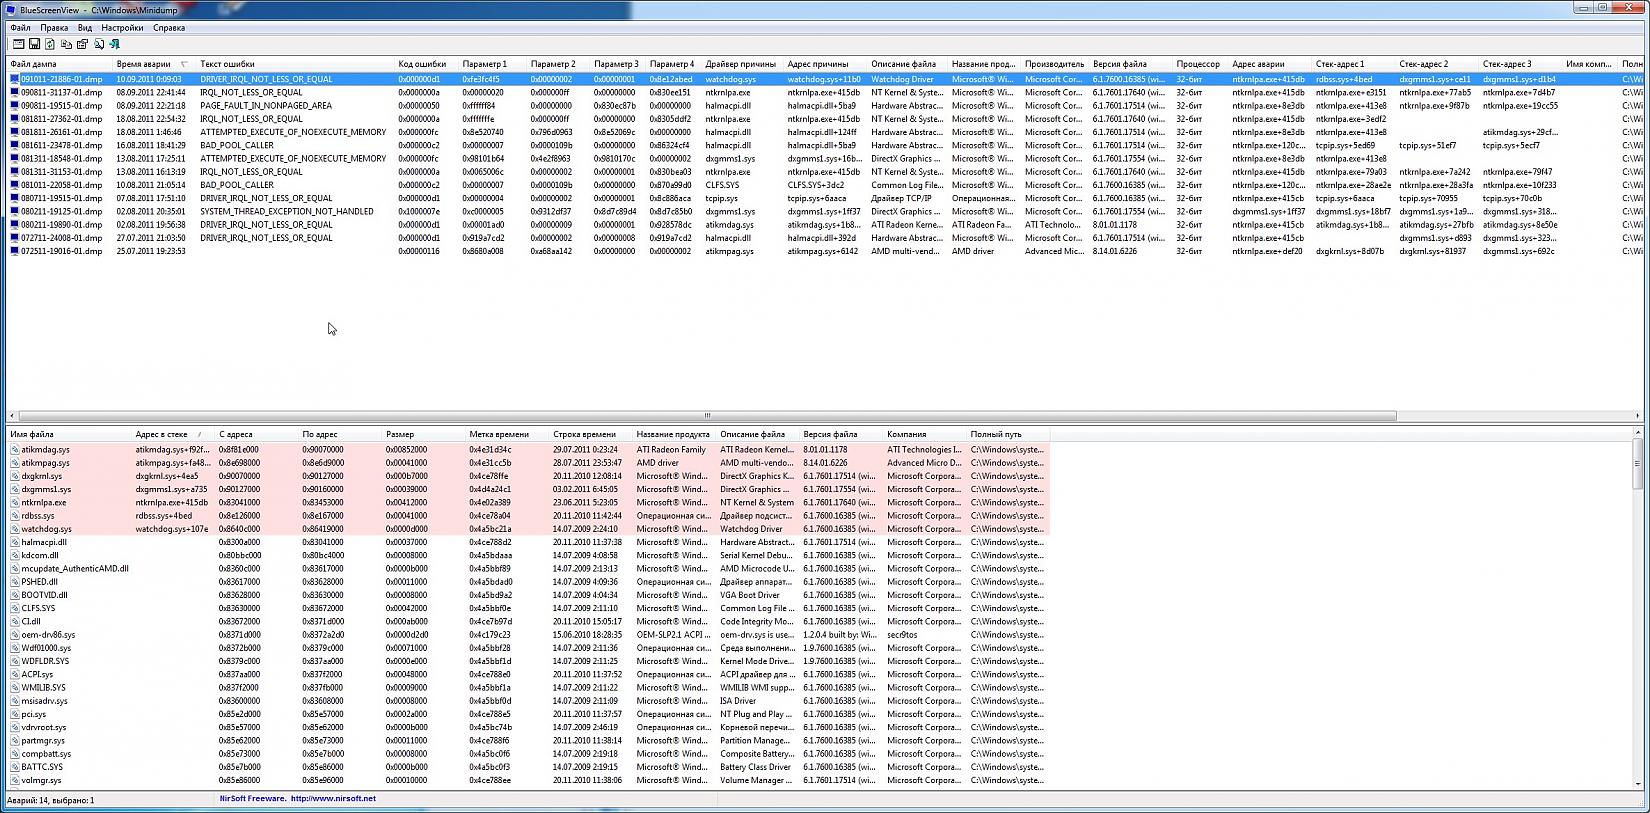Sort drivers by Адрес в стеке column
Image resolution: width=1650 pixels, height=813 pixels.
[x=161, y=435]
